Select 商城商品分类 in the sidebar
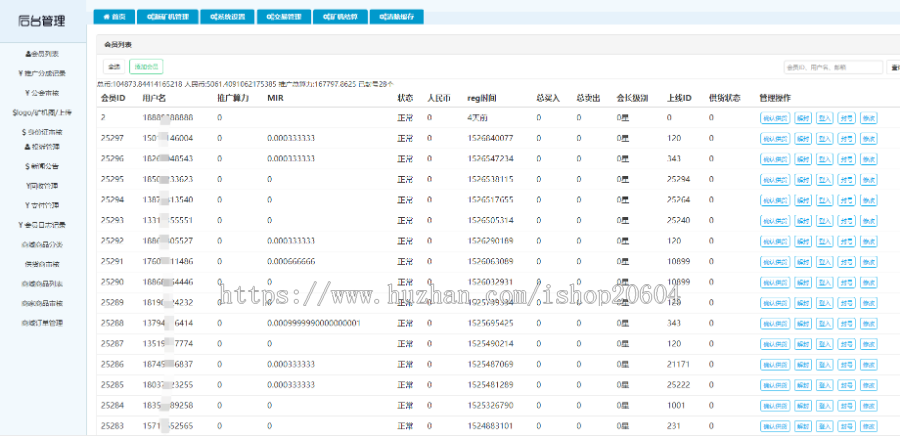 (42, 244)
